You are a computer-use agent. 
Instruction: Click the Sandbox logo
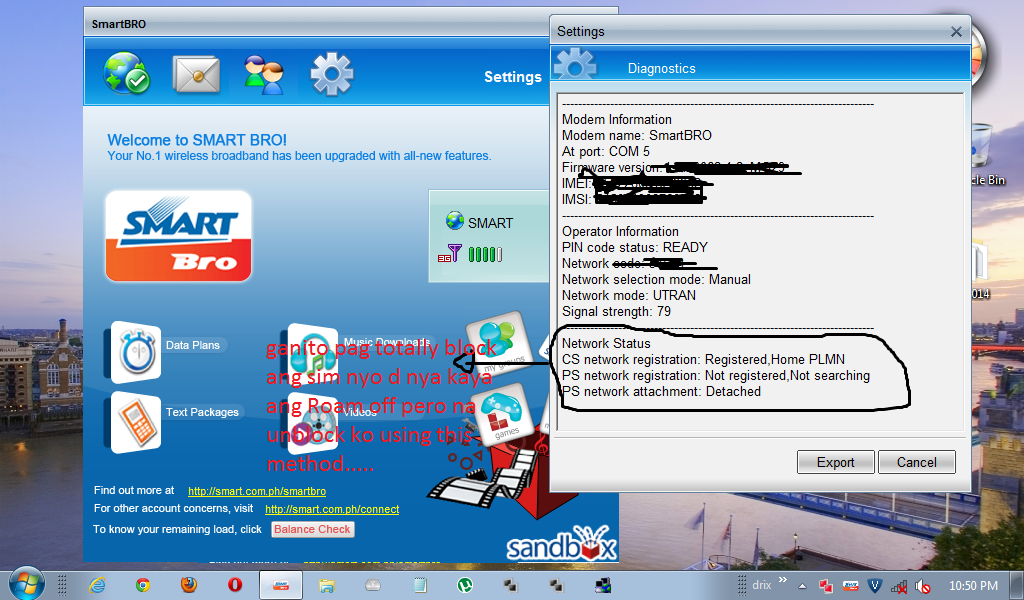pos(560,545)
